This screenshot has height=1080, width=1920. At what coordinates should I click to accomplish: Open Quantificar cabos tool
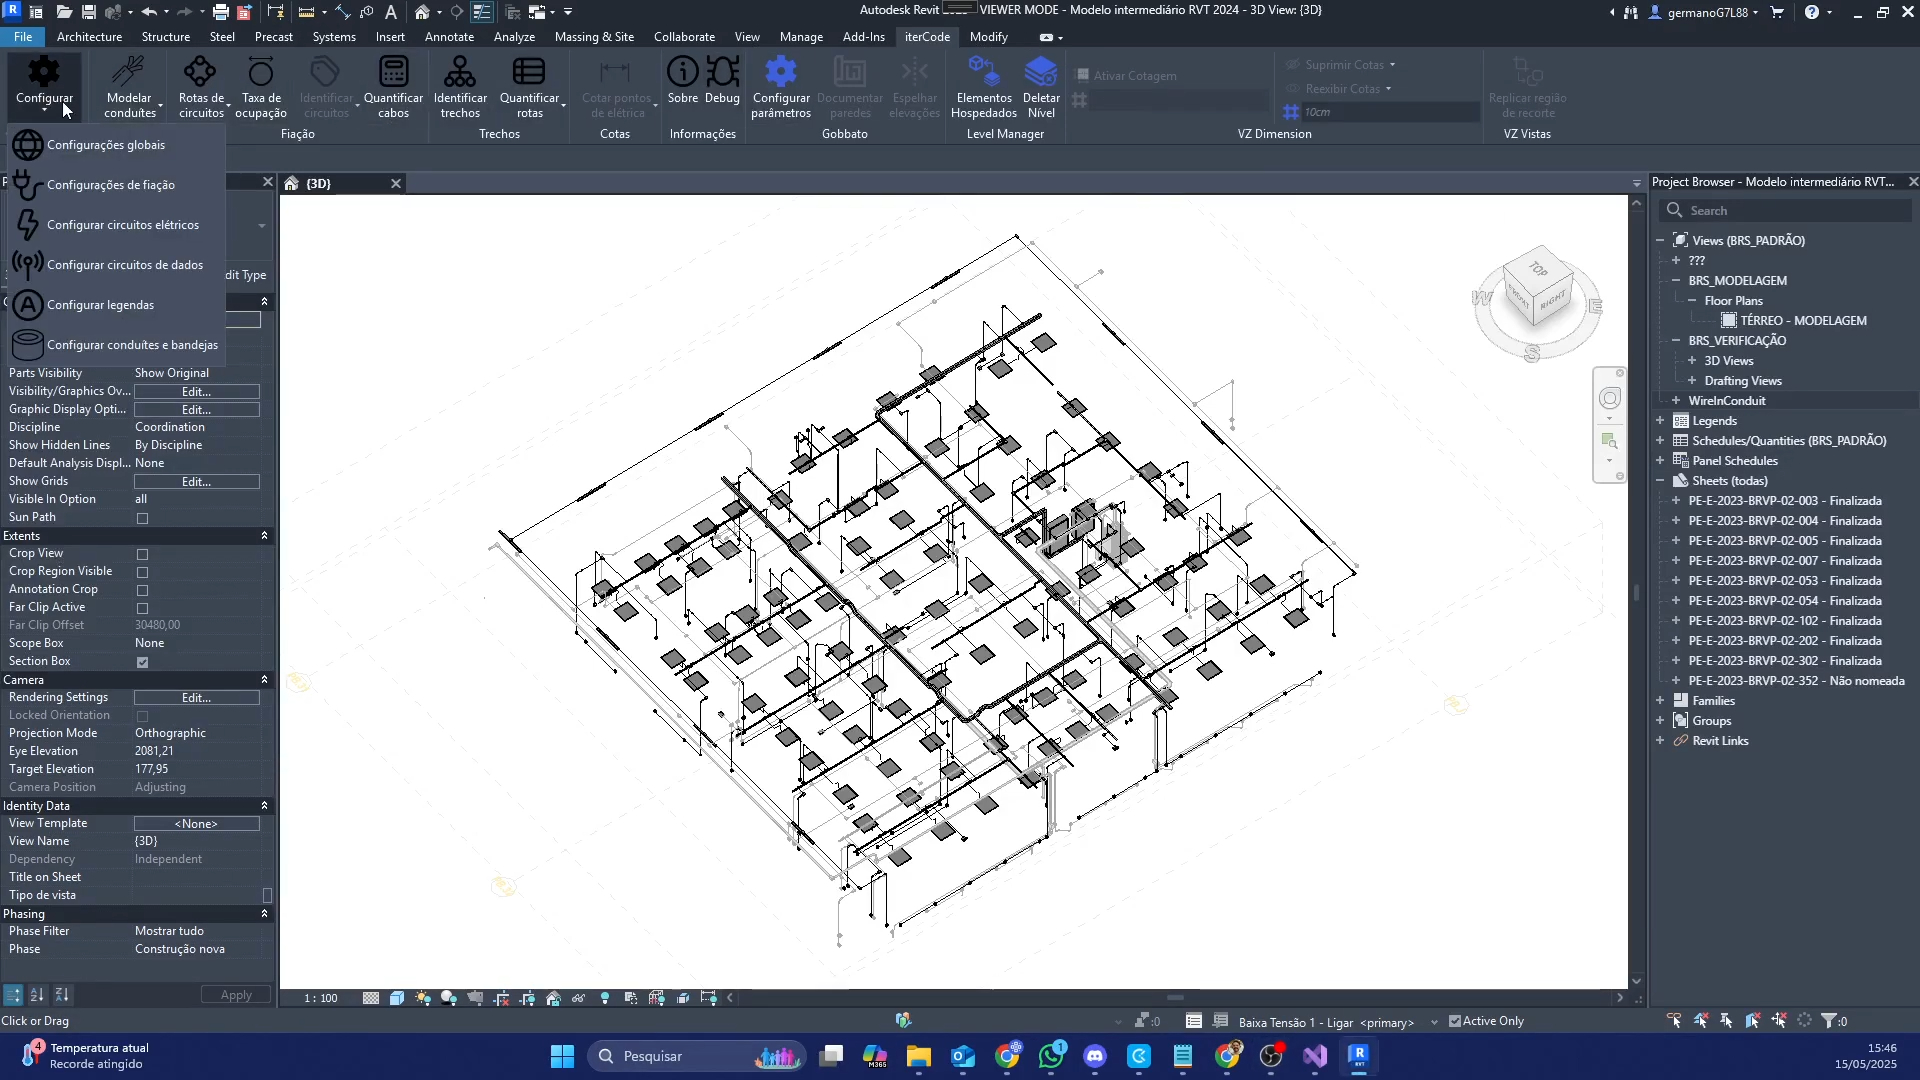[393, 72]
